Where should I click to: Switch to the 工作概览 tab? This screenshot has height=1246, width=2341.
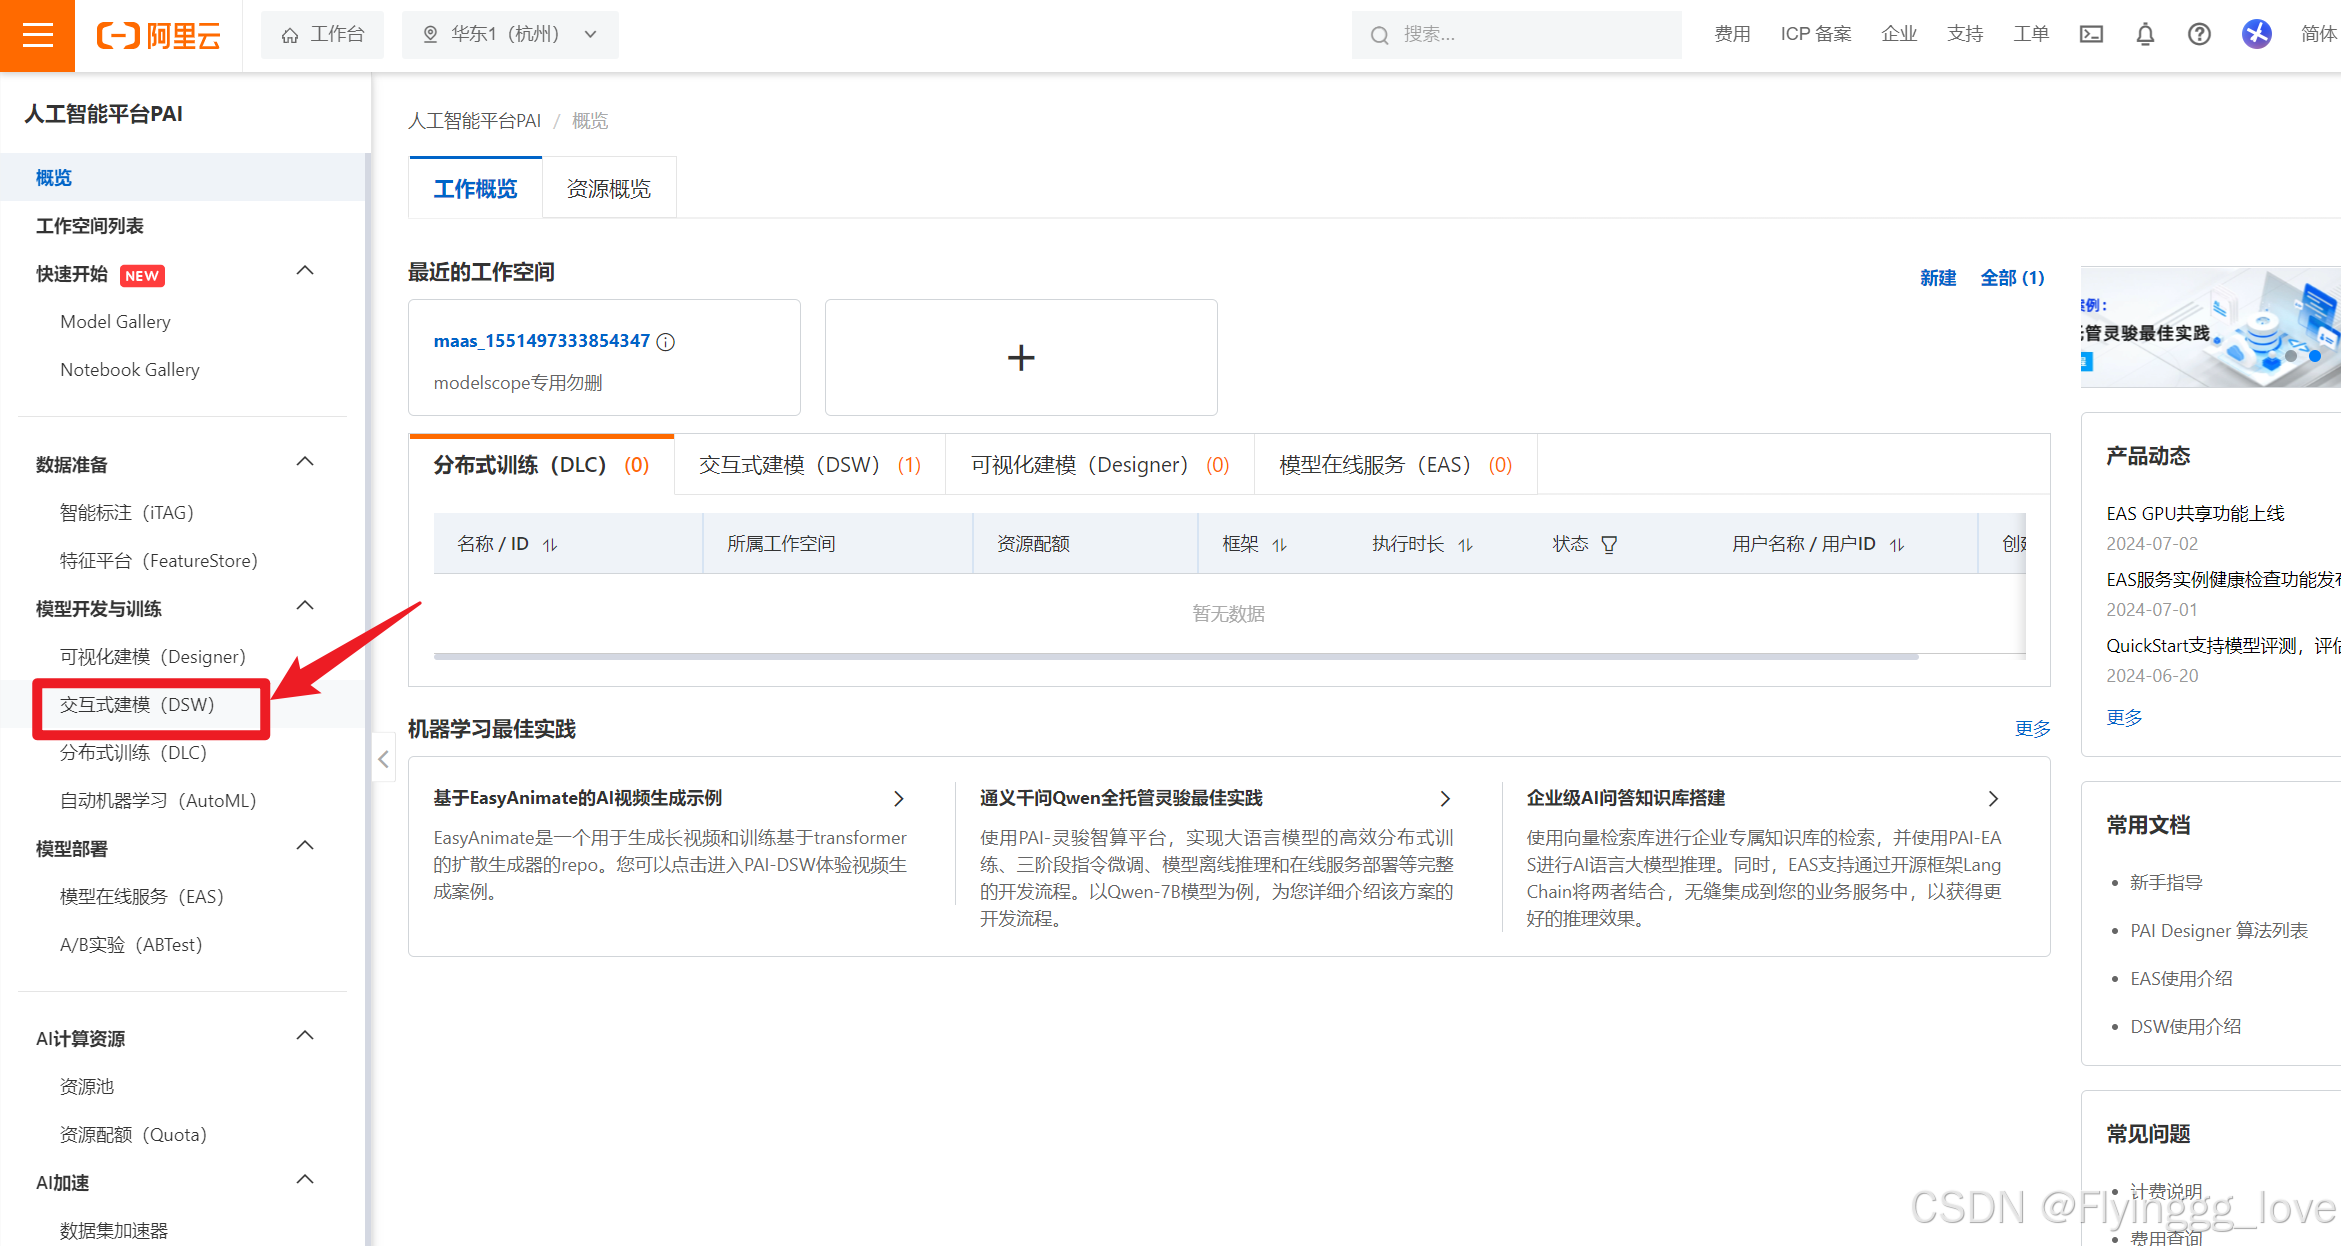point(475,188)
